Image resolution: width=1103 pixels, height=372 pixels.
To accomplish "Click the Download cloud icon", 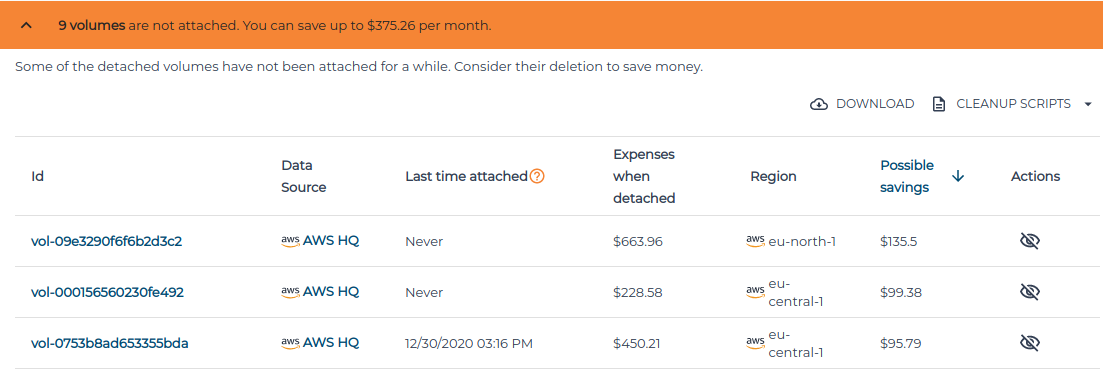I will point(819,104).
